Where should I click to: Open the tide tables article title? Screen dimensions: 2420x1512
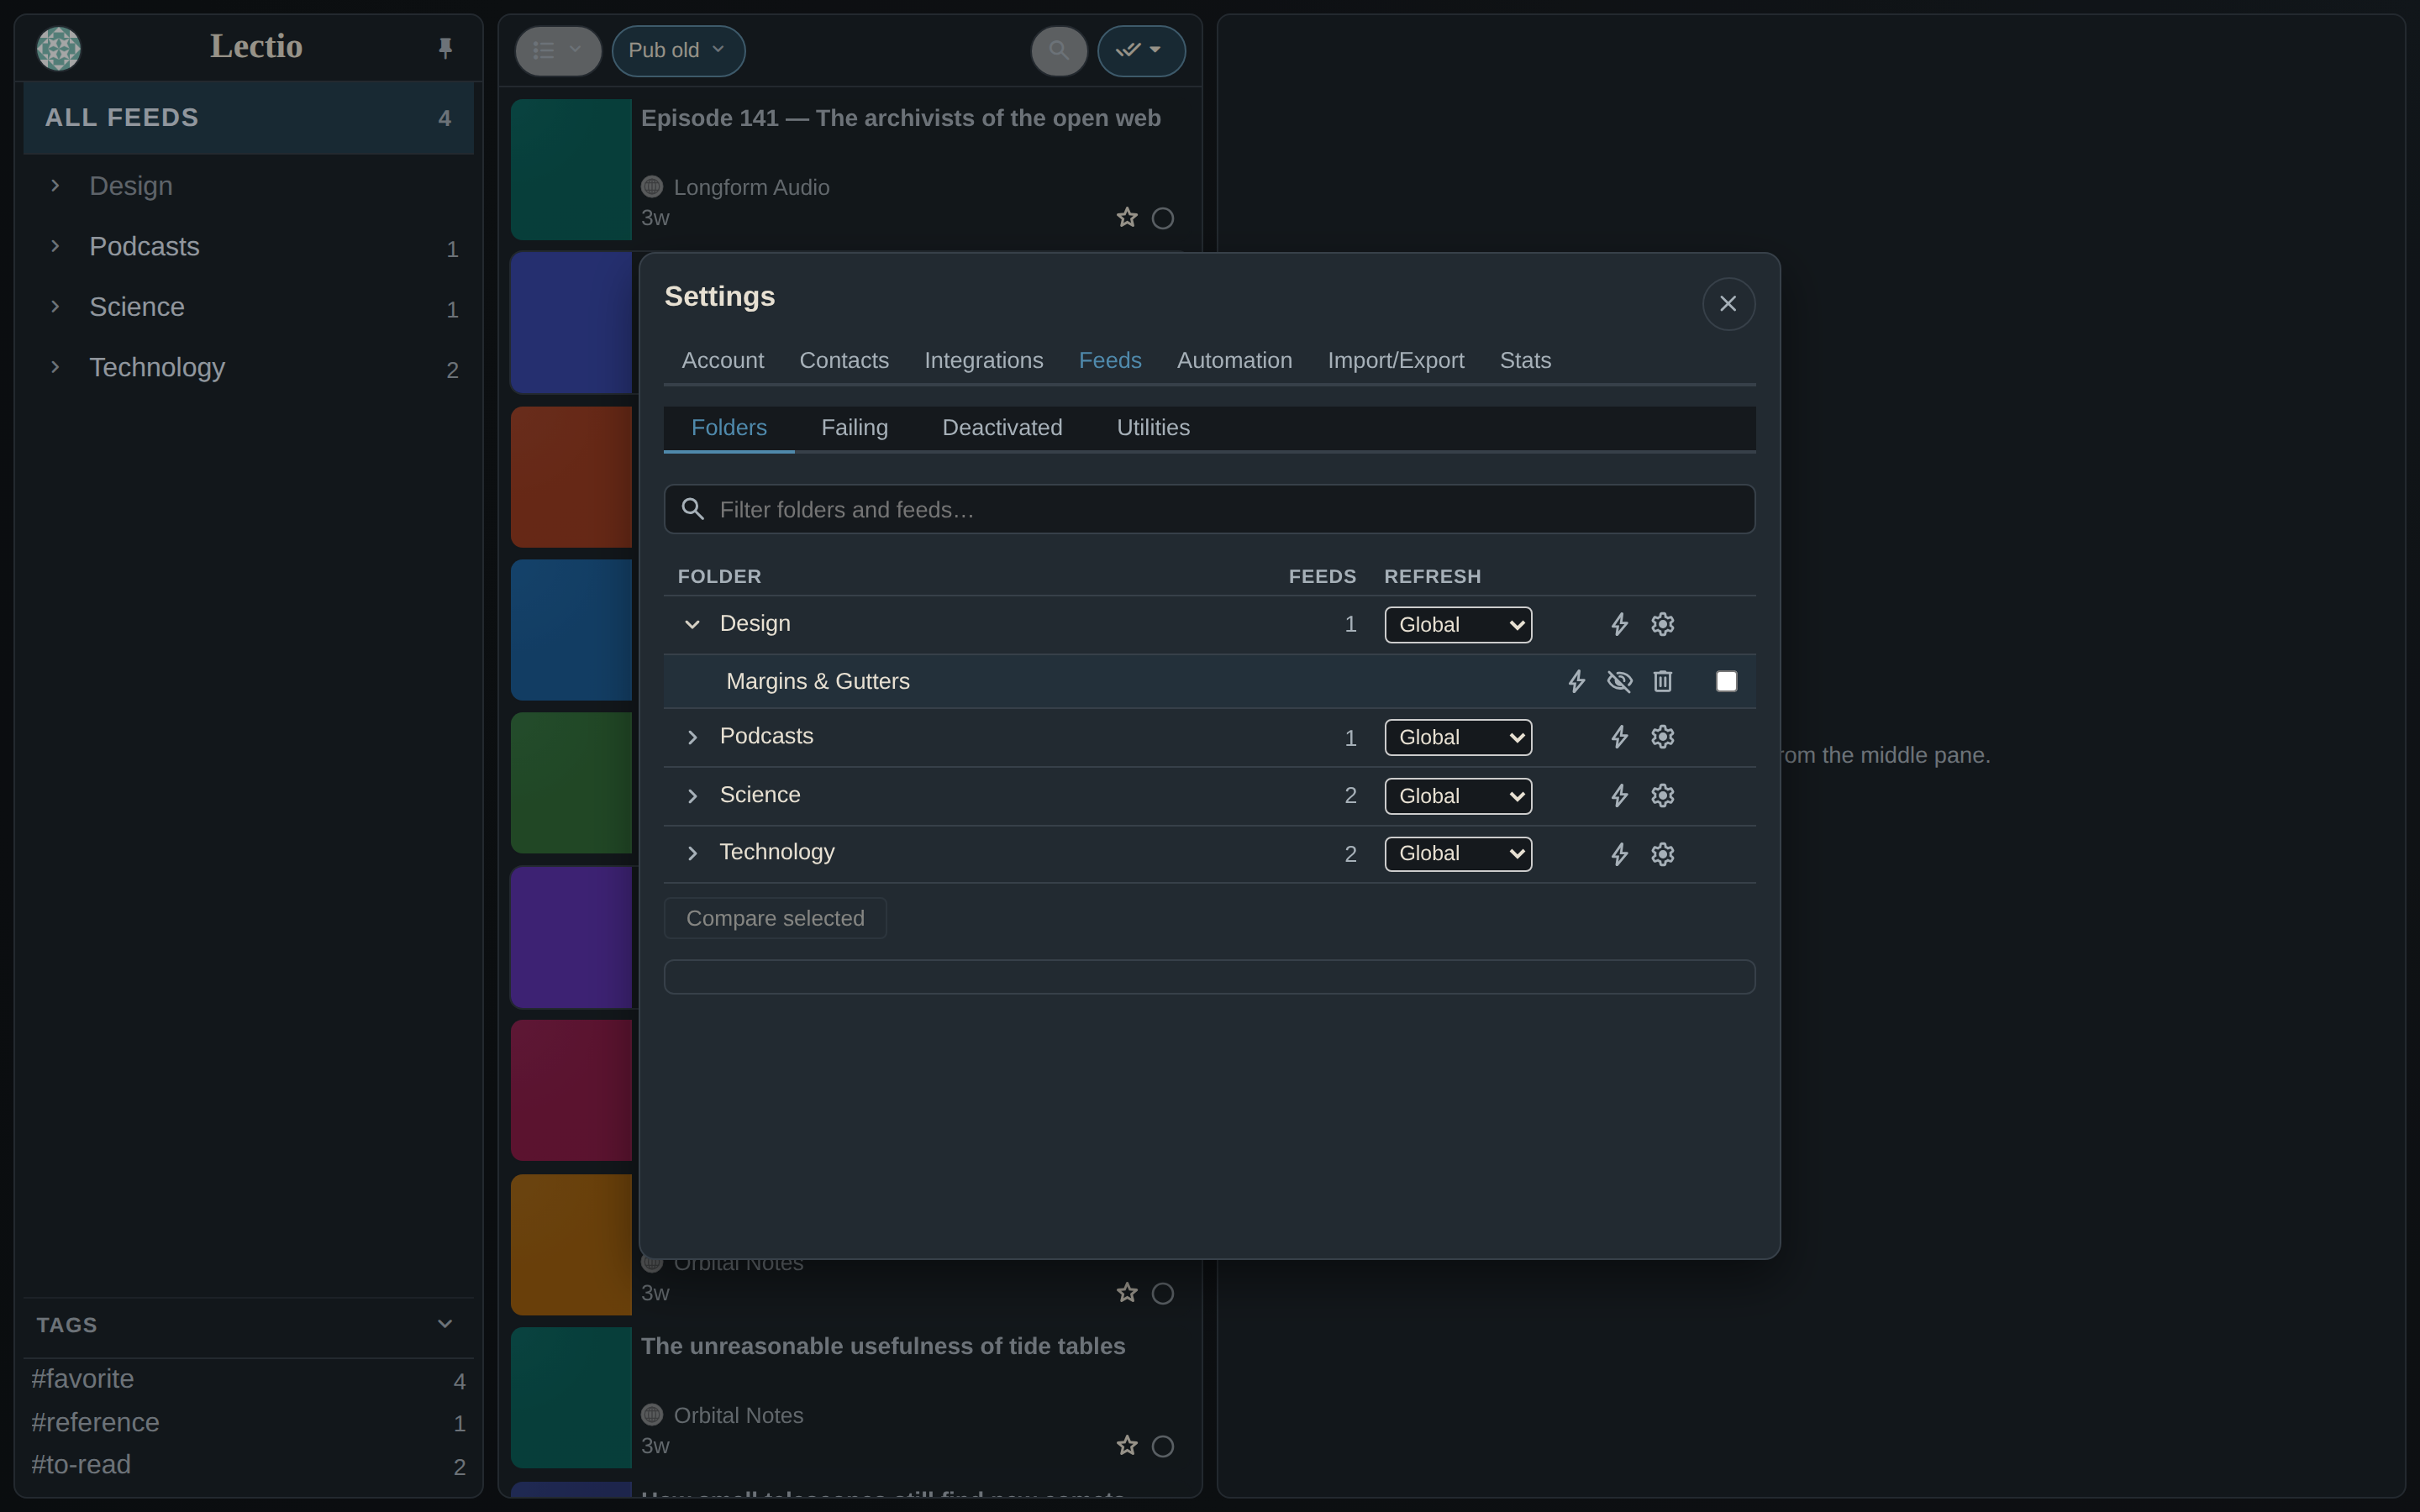point(883,1346)
